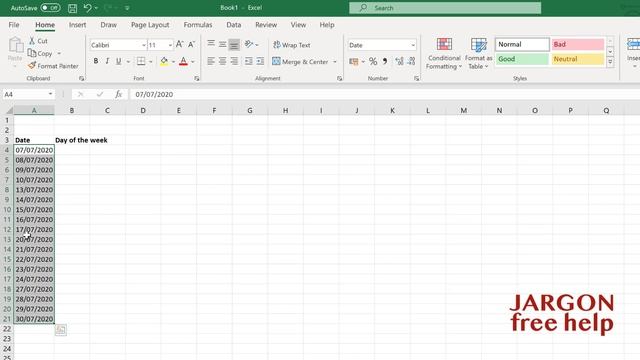Click inside the formula bar
The height and width of the screenshot is (360, 640).
(384, 94)
